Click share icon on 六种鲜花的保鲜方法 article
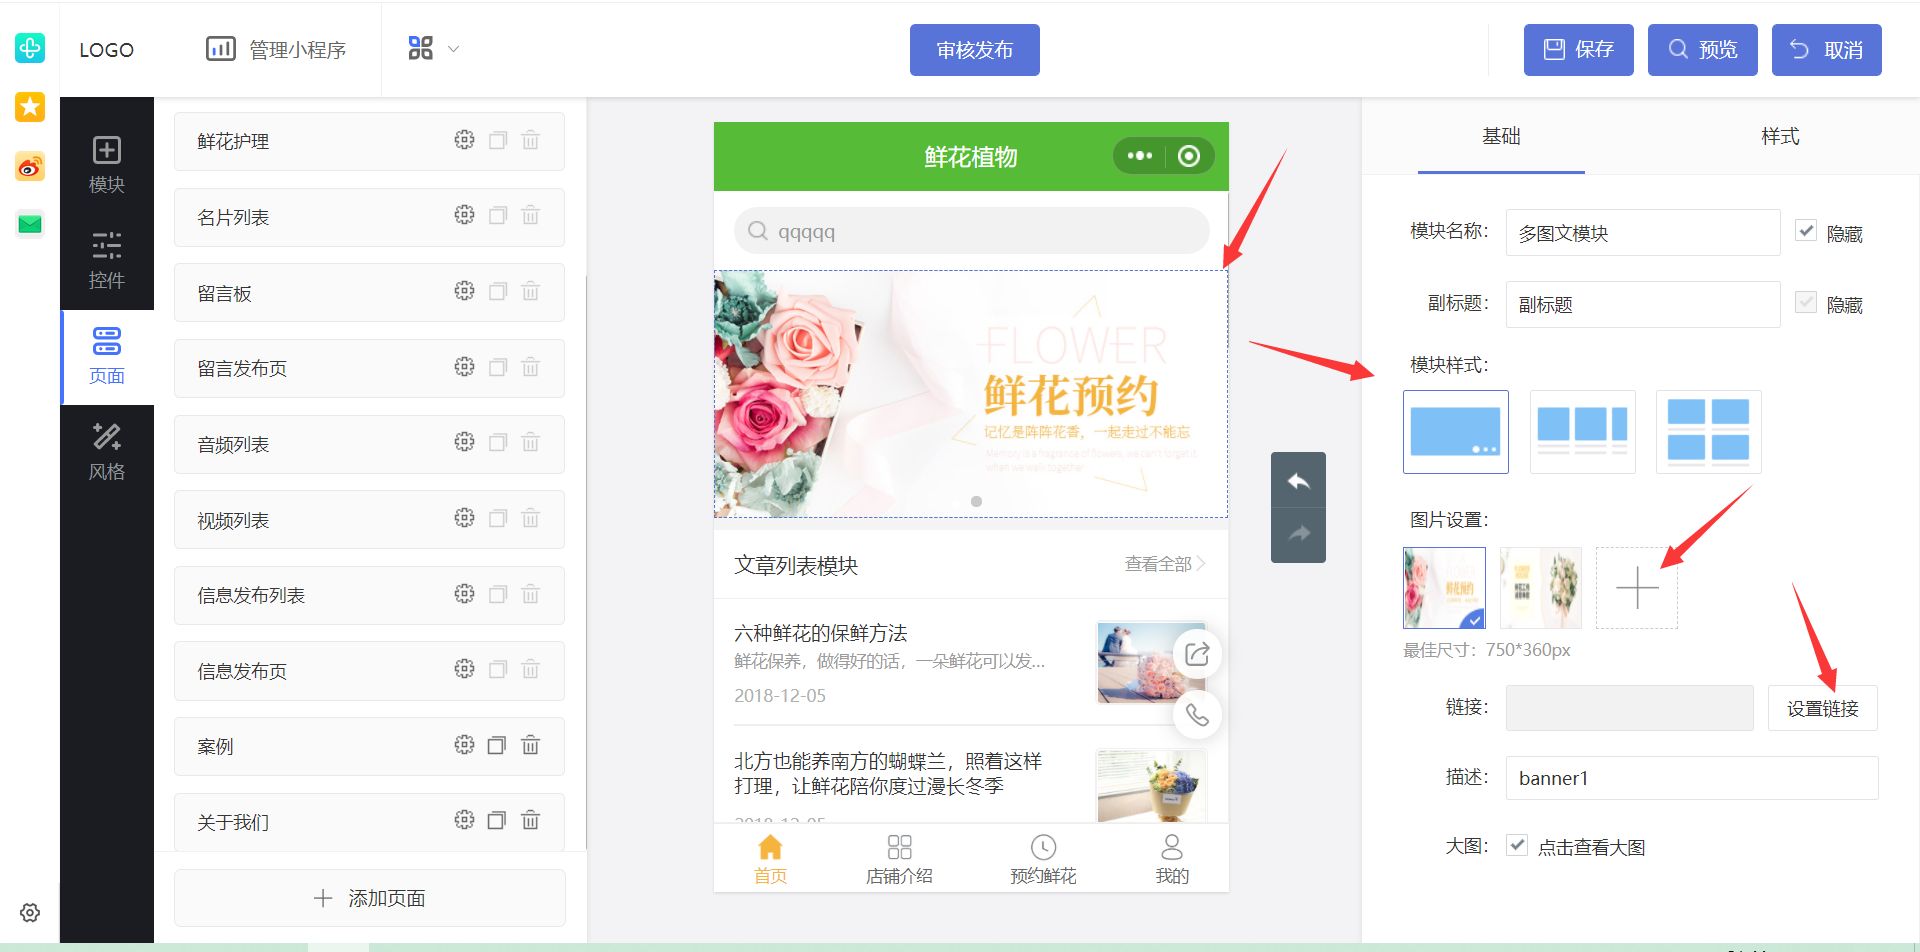This screenshot has height=952, width=1920. (1197, 653)
